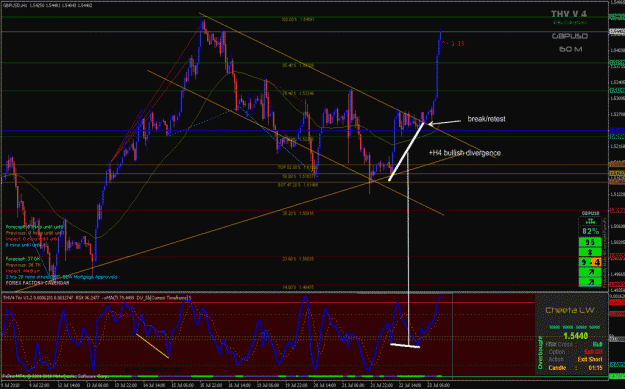Click the candlestick meter icon above 82%

tap(590, 220)
